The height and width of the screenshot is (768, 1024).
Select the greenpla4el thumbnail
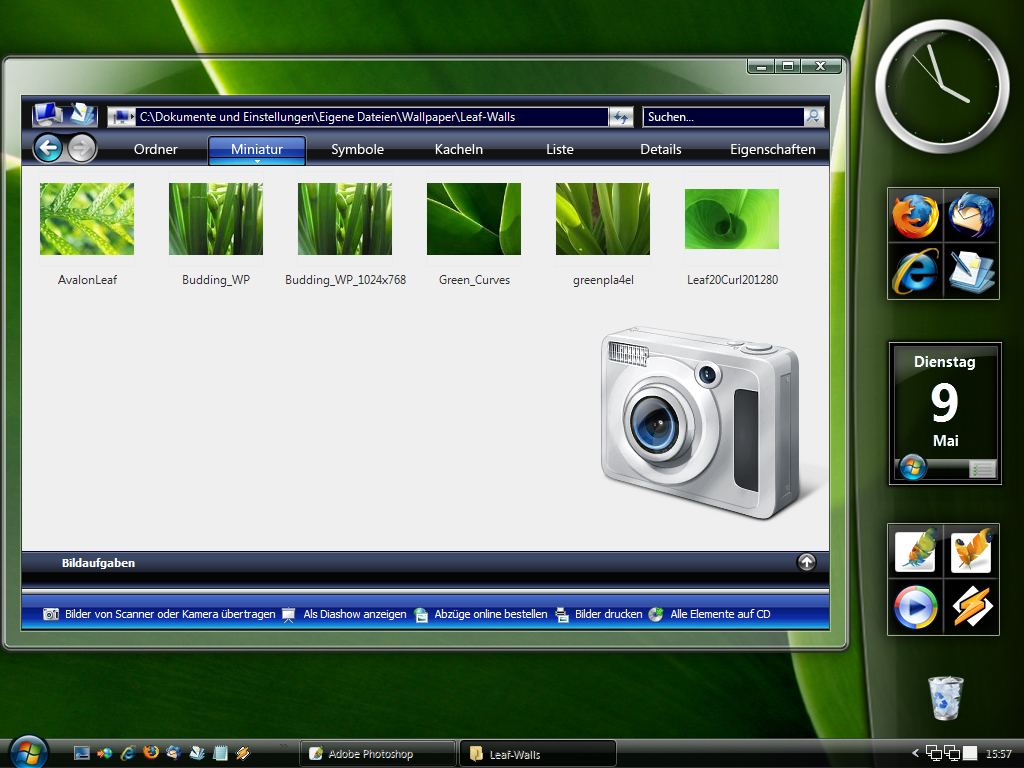click(x=603, y=219)
